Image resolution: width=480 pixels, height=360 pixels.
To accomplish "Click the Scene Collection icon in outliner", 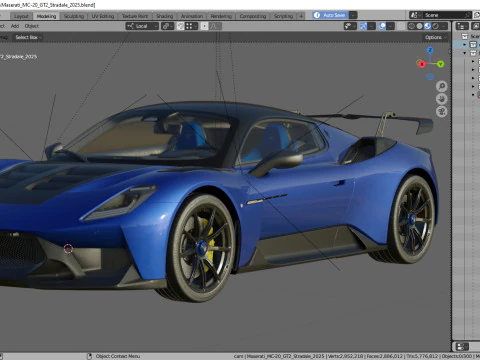I will pyautogui.click(x=465, y=36).
